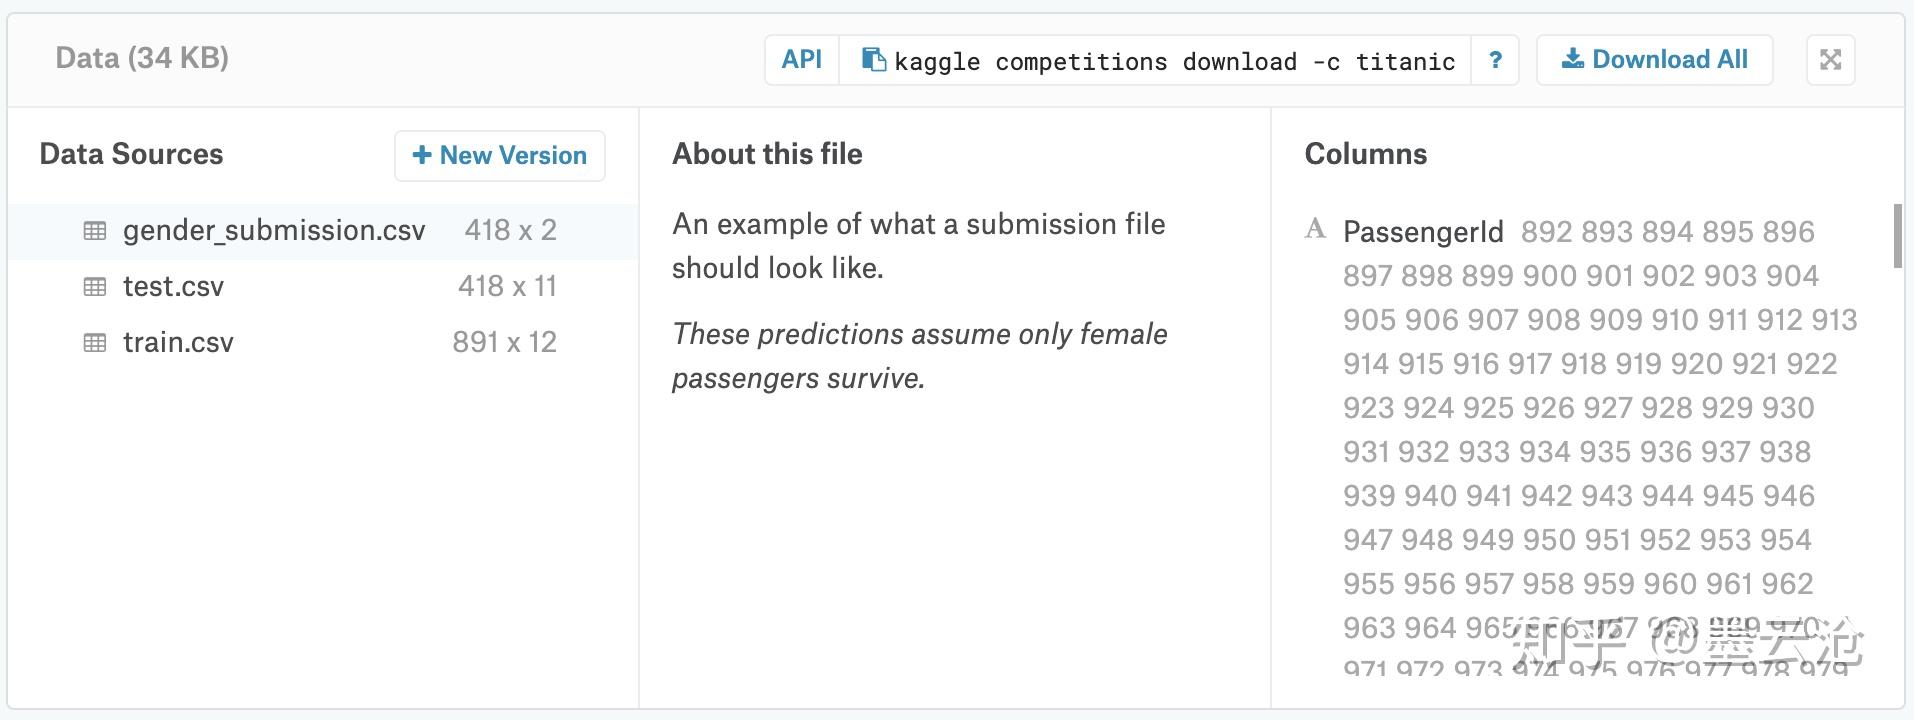Select gender_submission.csv from Data Sources
Image resolution: width=1914 pixels, height=720 pixels.
(x=273, y=230)
